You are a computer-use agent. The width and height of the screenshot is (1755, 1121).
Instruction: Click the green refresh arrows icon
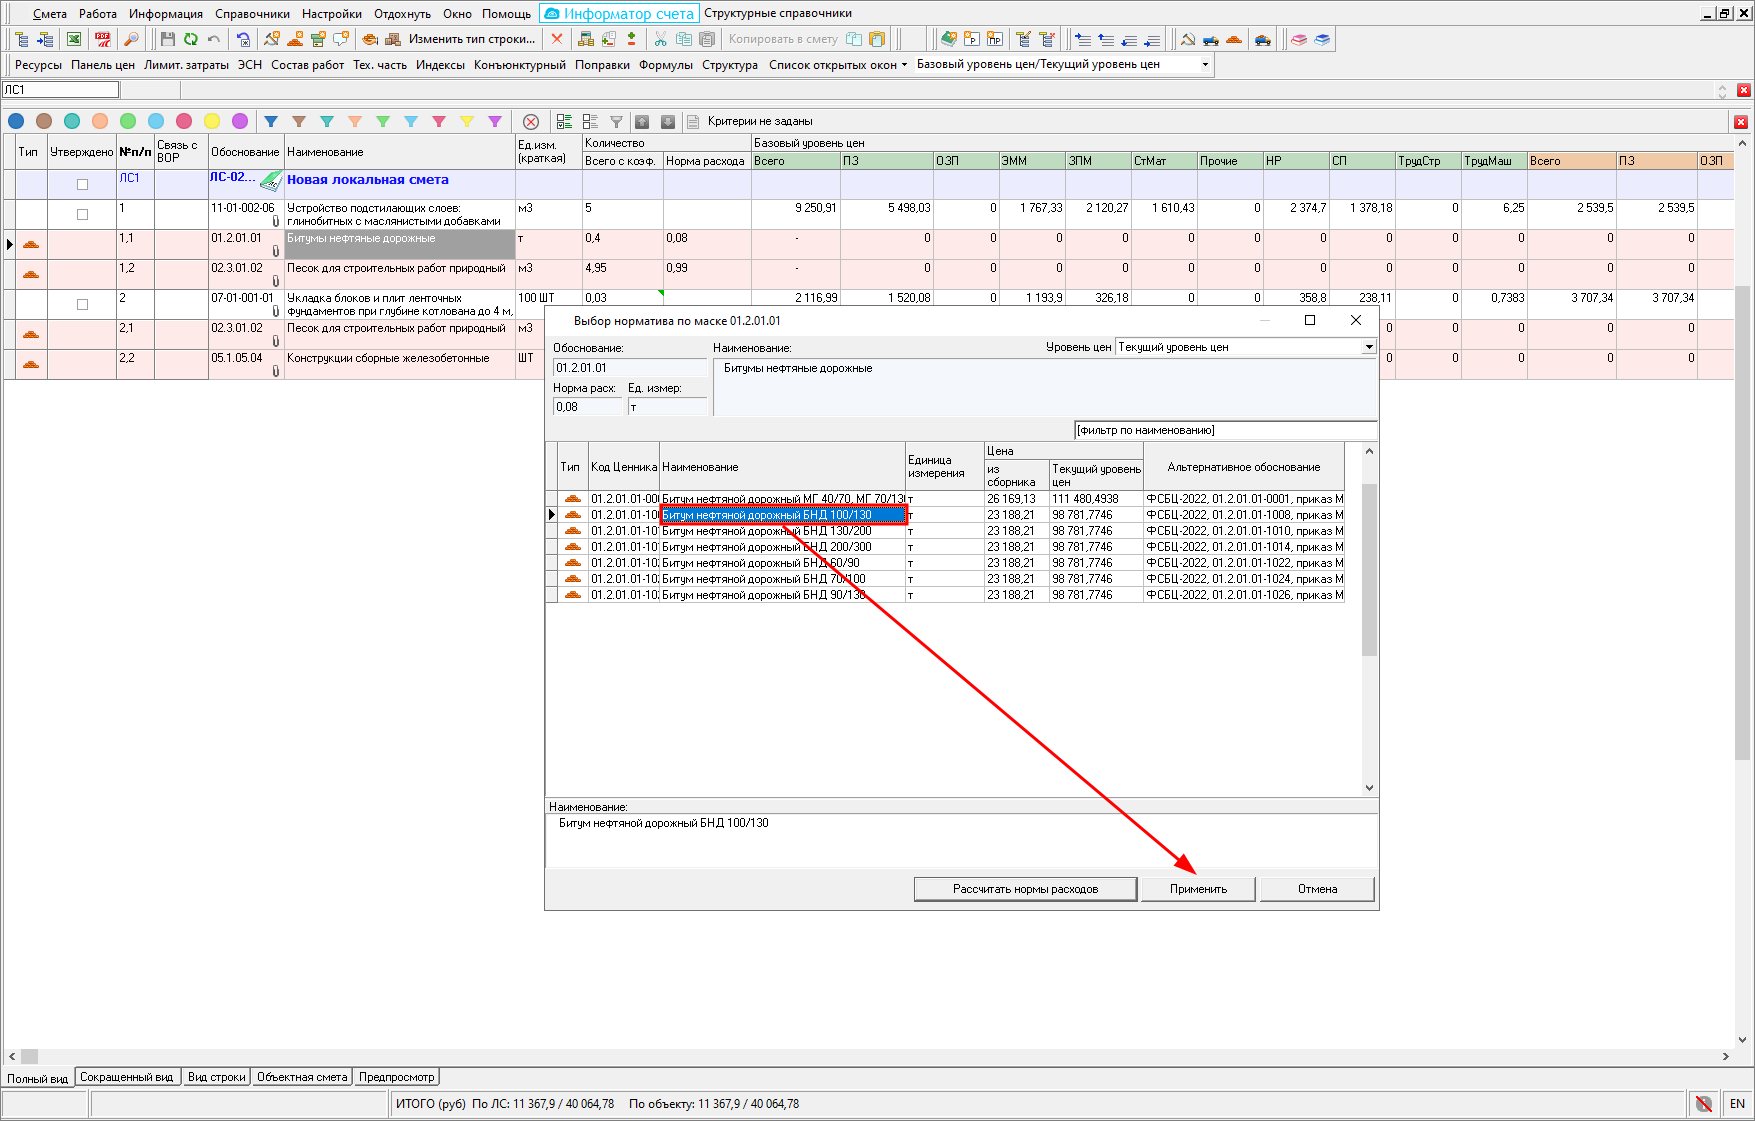pos(190,39)
